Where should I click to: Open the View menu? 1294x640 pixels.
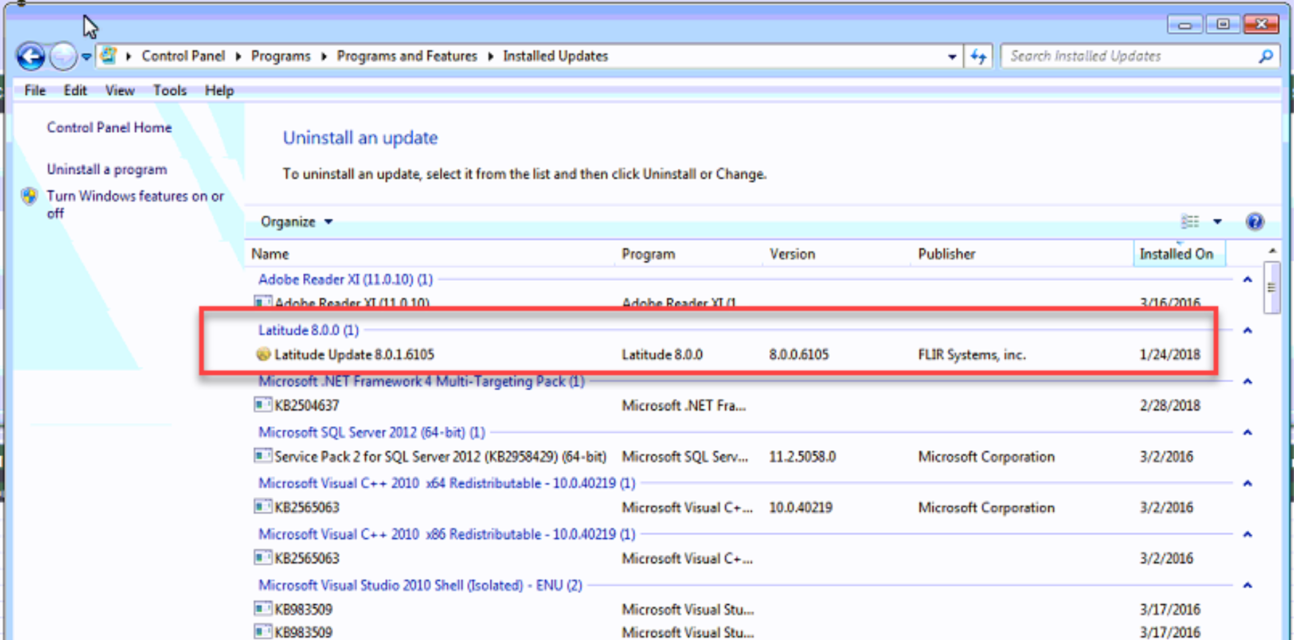tap(119, 90)
